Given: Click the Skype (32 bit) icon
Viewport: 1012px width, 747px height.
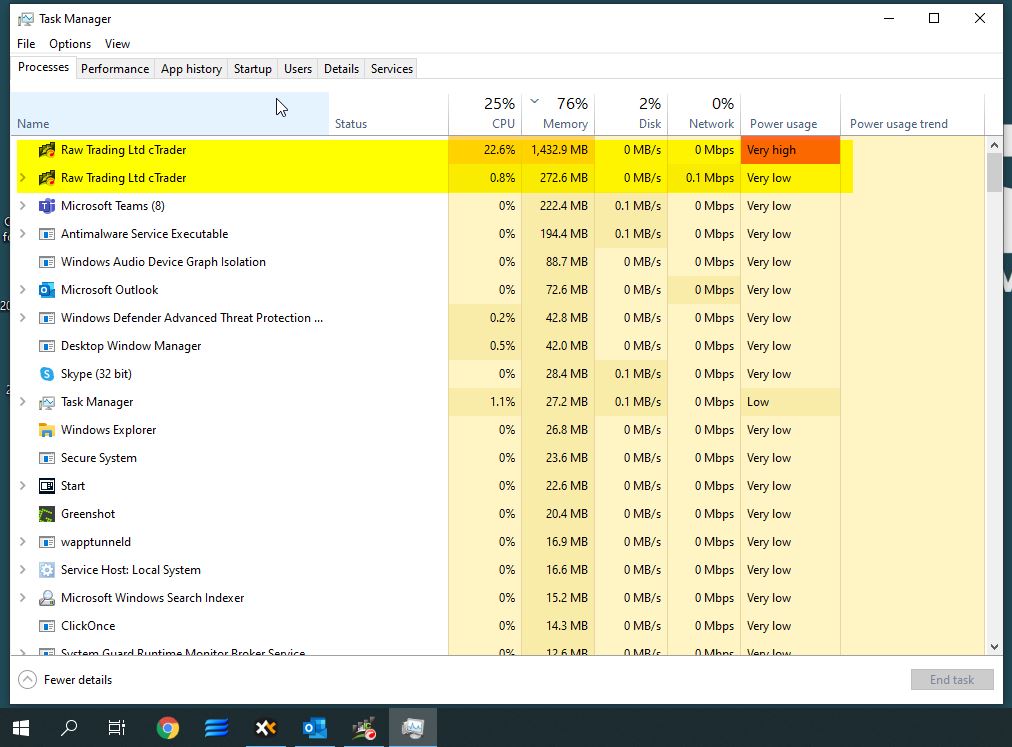Looking at the screenshot, I should 46,374.
